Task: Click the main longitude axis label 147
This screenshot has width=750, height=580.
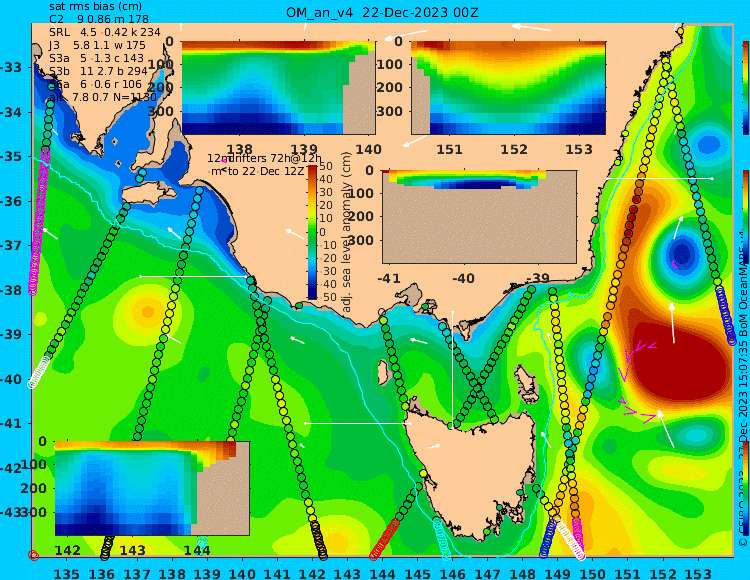Action: tap(487, 574)
